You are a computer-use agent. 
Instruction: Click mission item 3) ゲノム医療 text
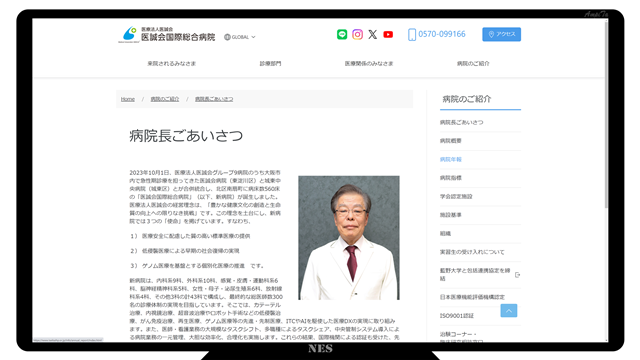coord(197,266)
